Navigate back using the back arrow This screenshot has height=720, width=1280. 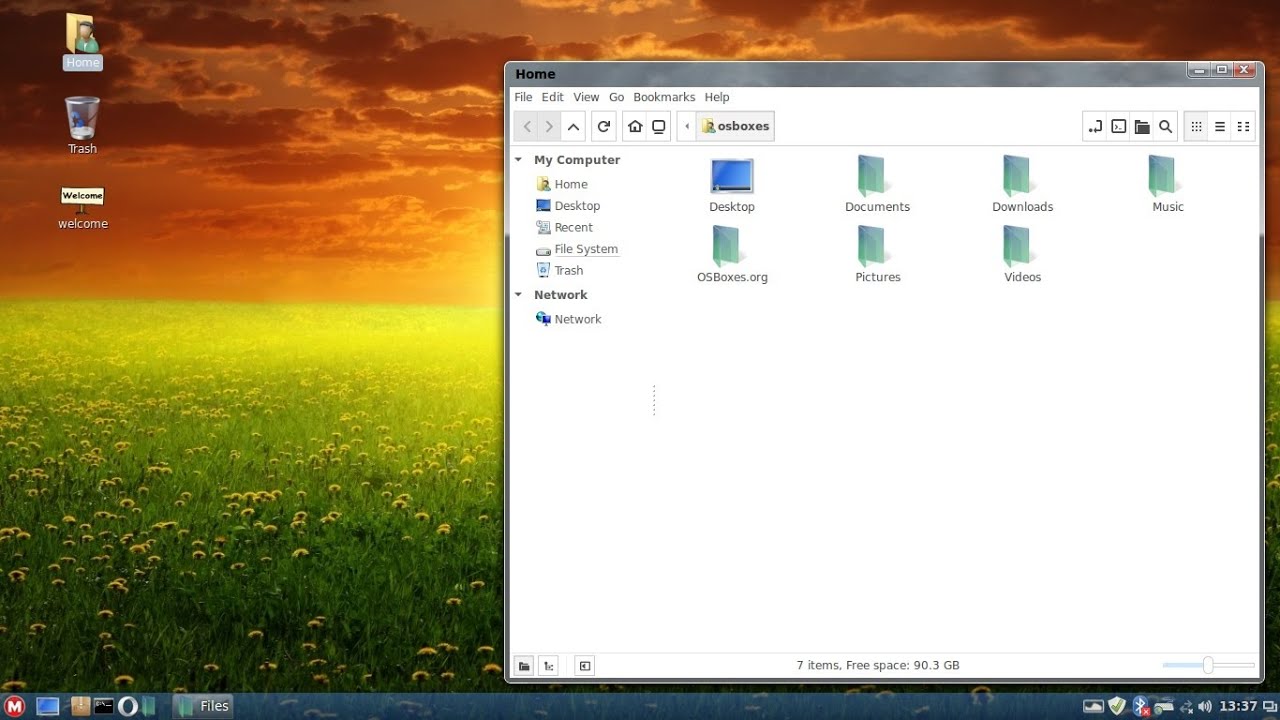pyautogui.click(x=527, y=127)
